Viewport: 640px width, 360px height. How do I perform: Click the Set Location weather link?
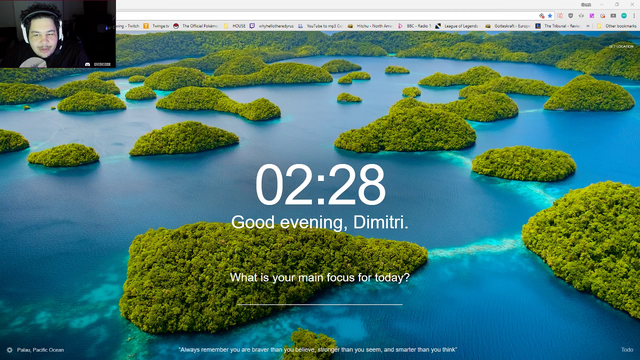[621, 47]
